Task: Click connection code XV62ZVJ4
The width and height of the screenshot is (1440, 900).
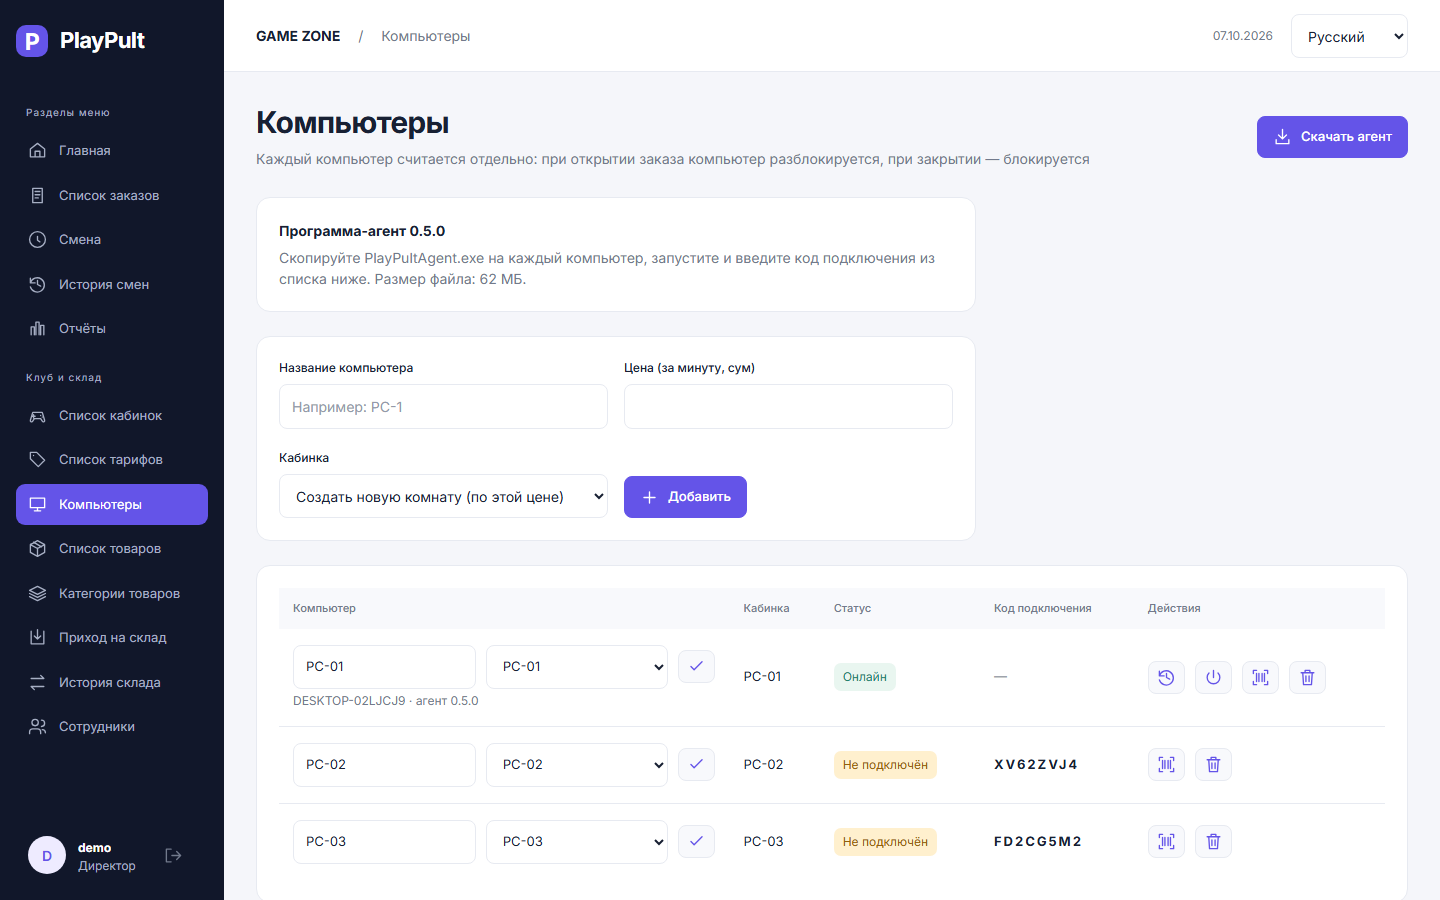Action: point(1036,765)
